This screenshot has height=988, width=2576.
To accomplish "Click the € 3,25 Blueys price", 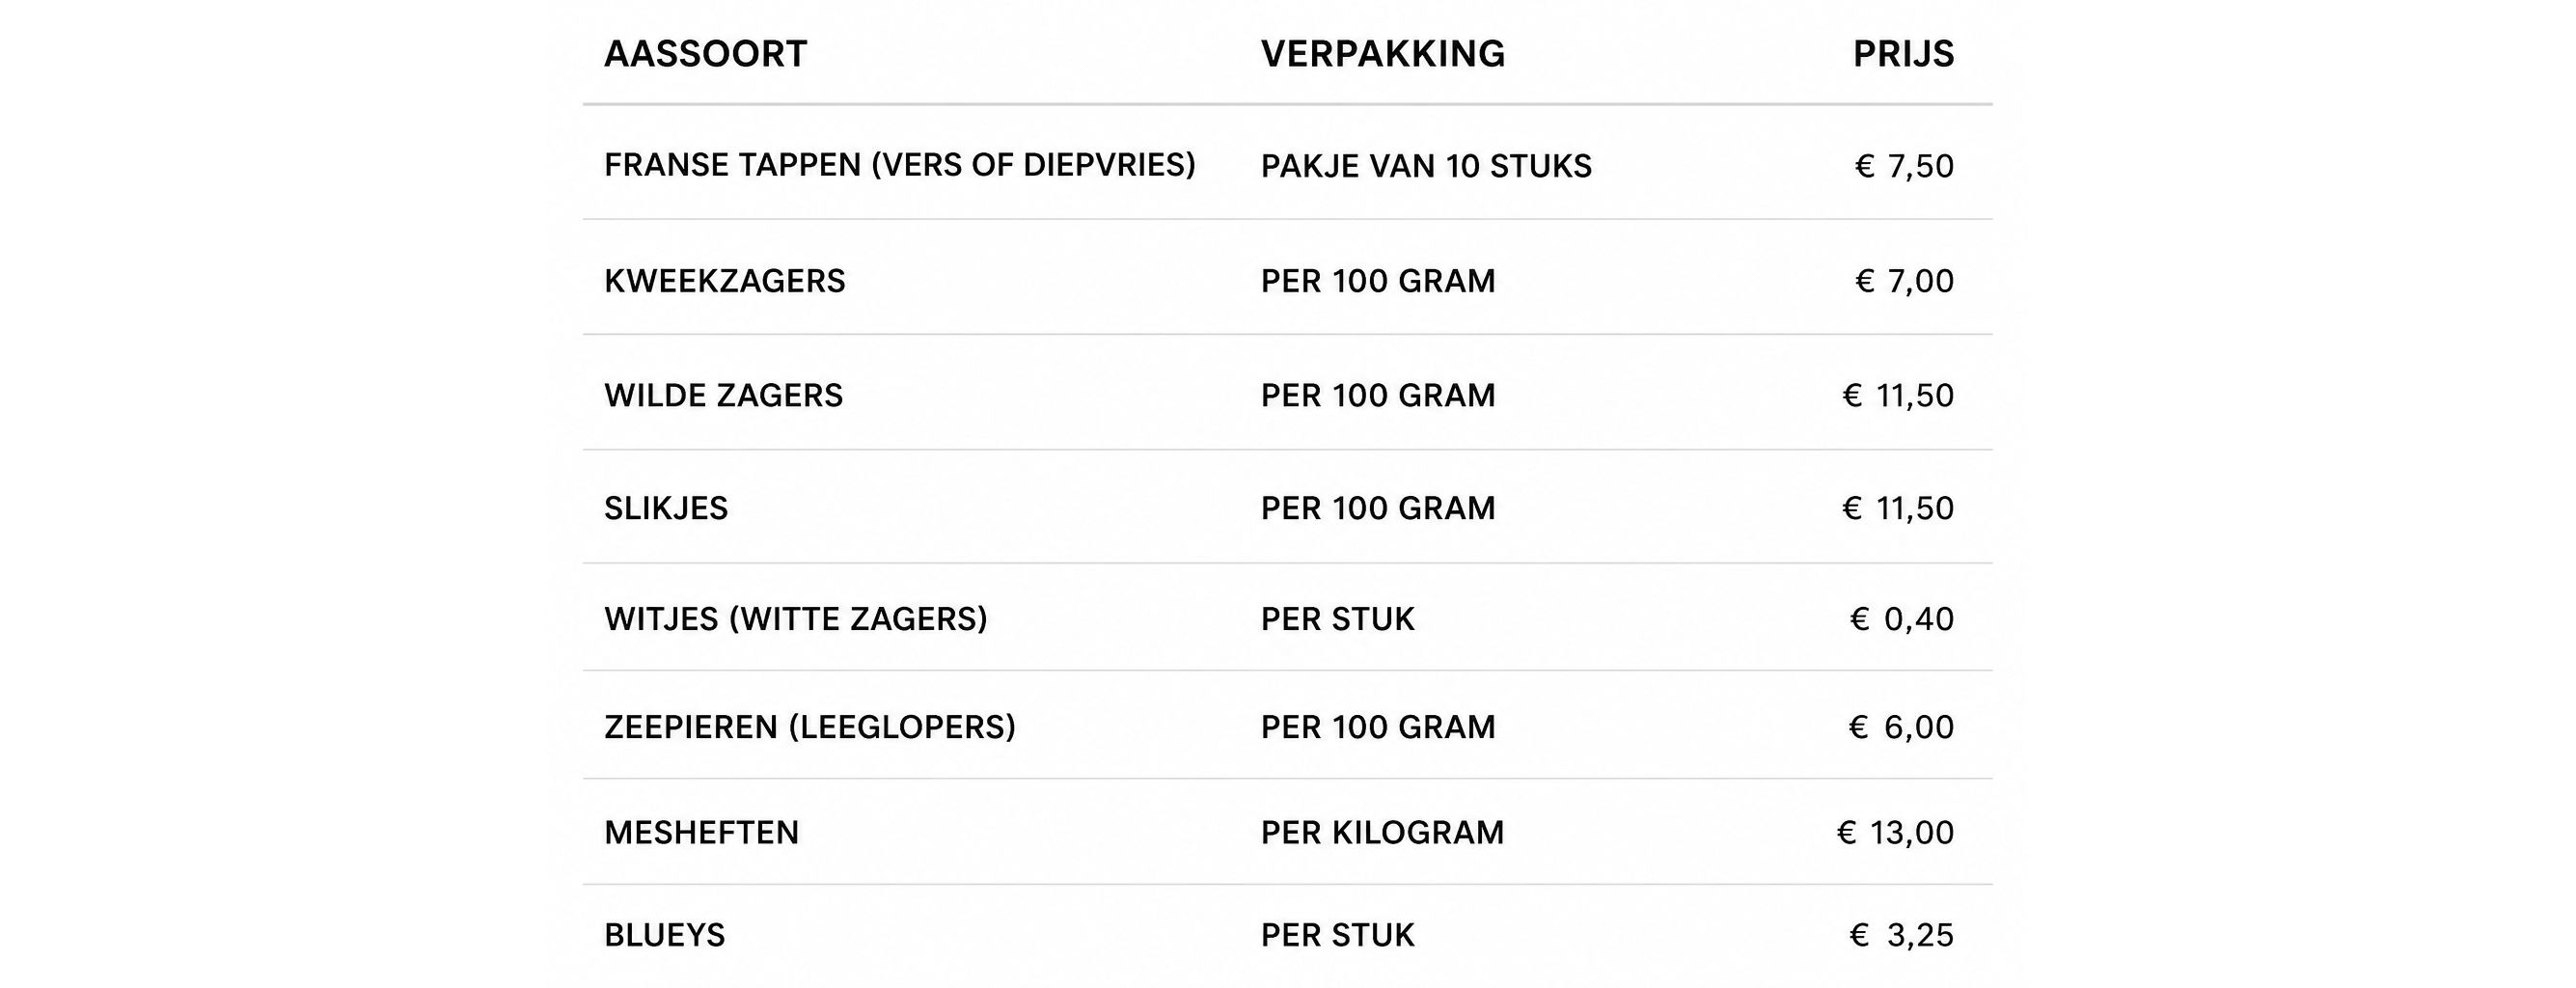I will tap(1902, 935).
